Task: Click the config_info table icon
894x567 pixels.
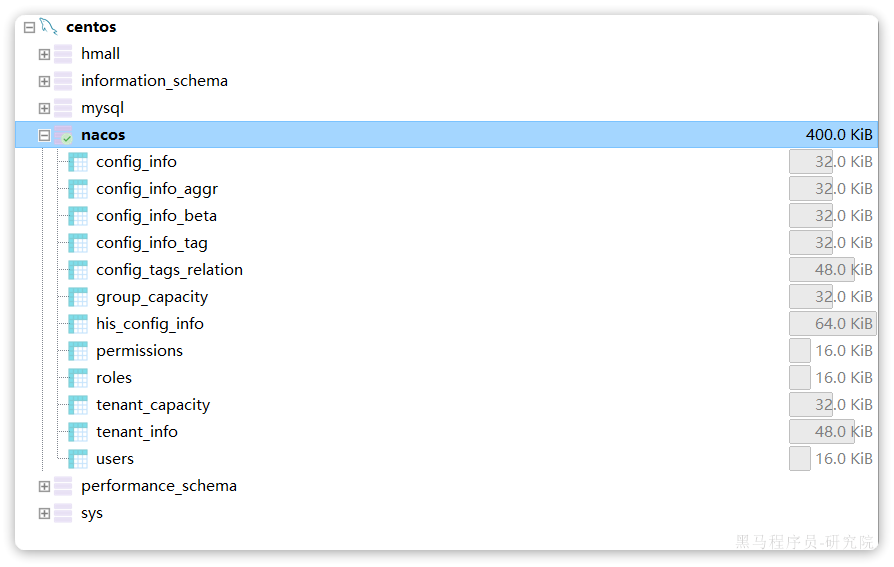Action: (x=78, y=162)
